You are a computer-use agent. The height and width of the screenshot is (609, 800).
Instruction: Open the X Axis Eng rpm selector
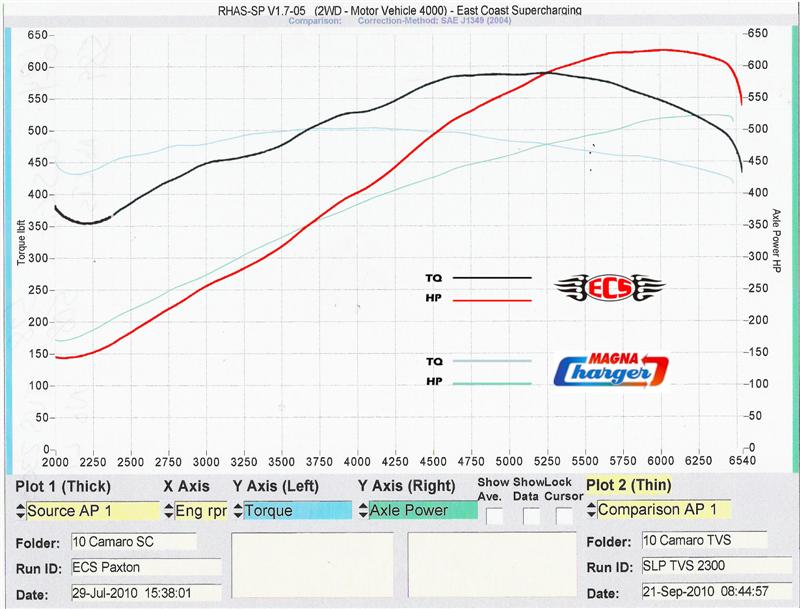click(201, 511)
